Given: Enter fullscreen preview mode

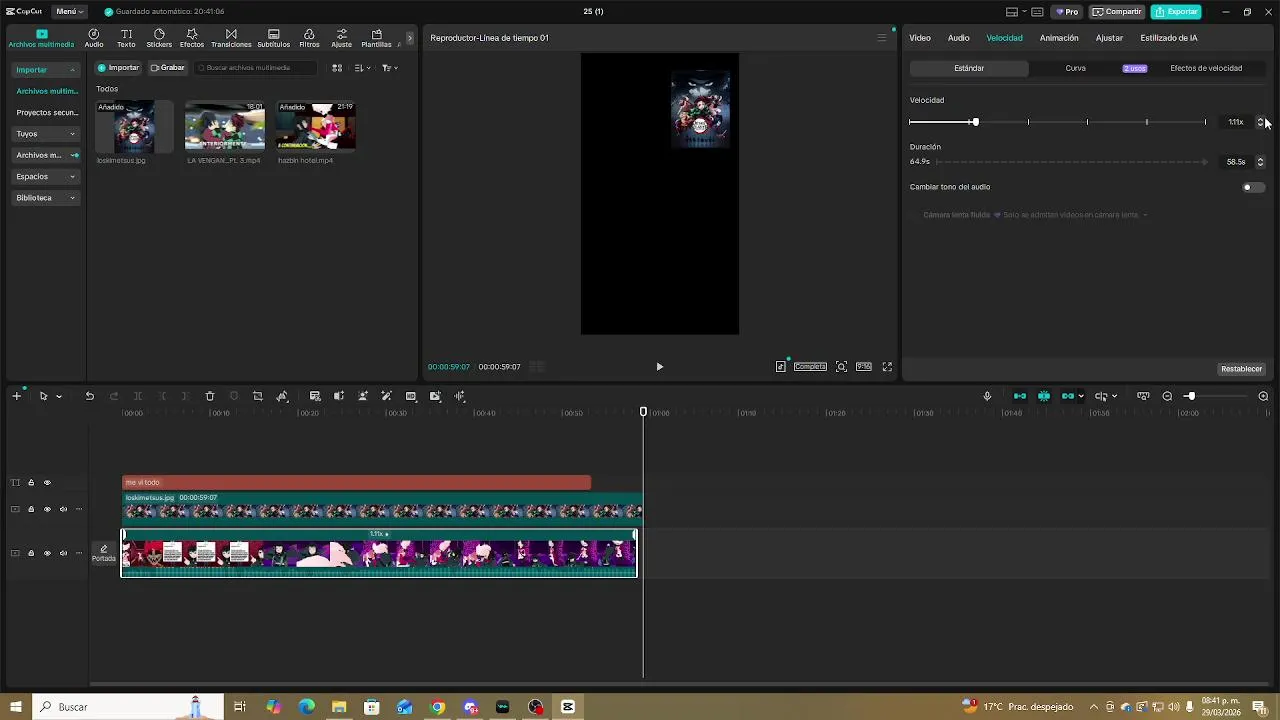Looking at the screenshot, I should coord(887,367).
